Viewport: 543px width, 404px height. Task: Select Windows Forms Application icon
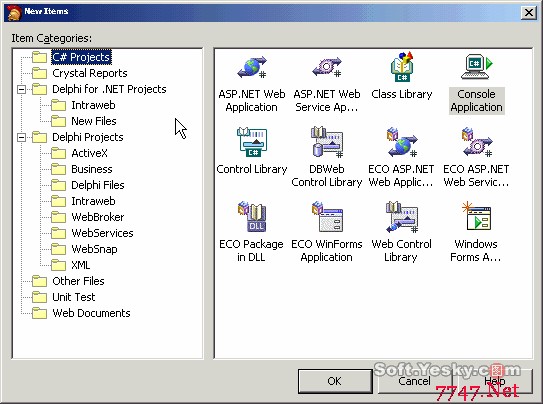point(477,216)
